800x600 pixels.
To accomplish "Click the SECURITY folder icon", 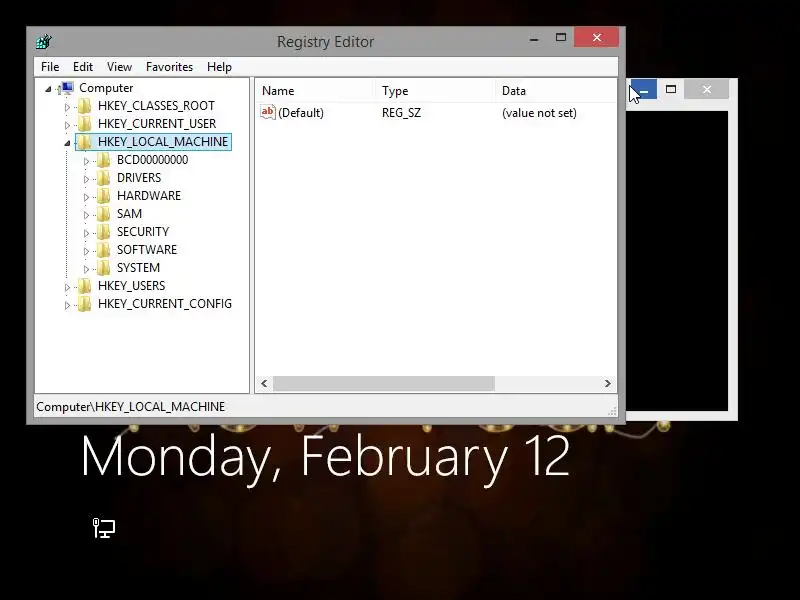I will (104, 232).
